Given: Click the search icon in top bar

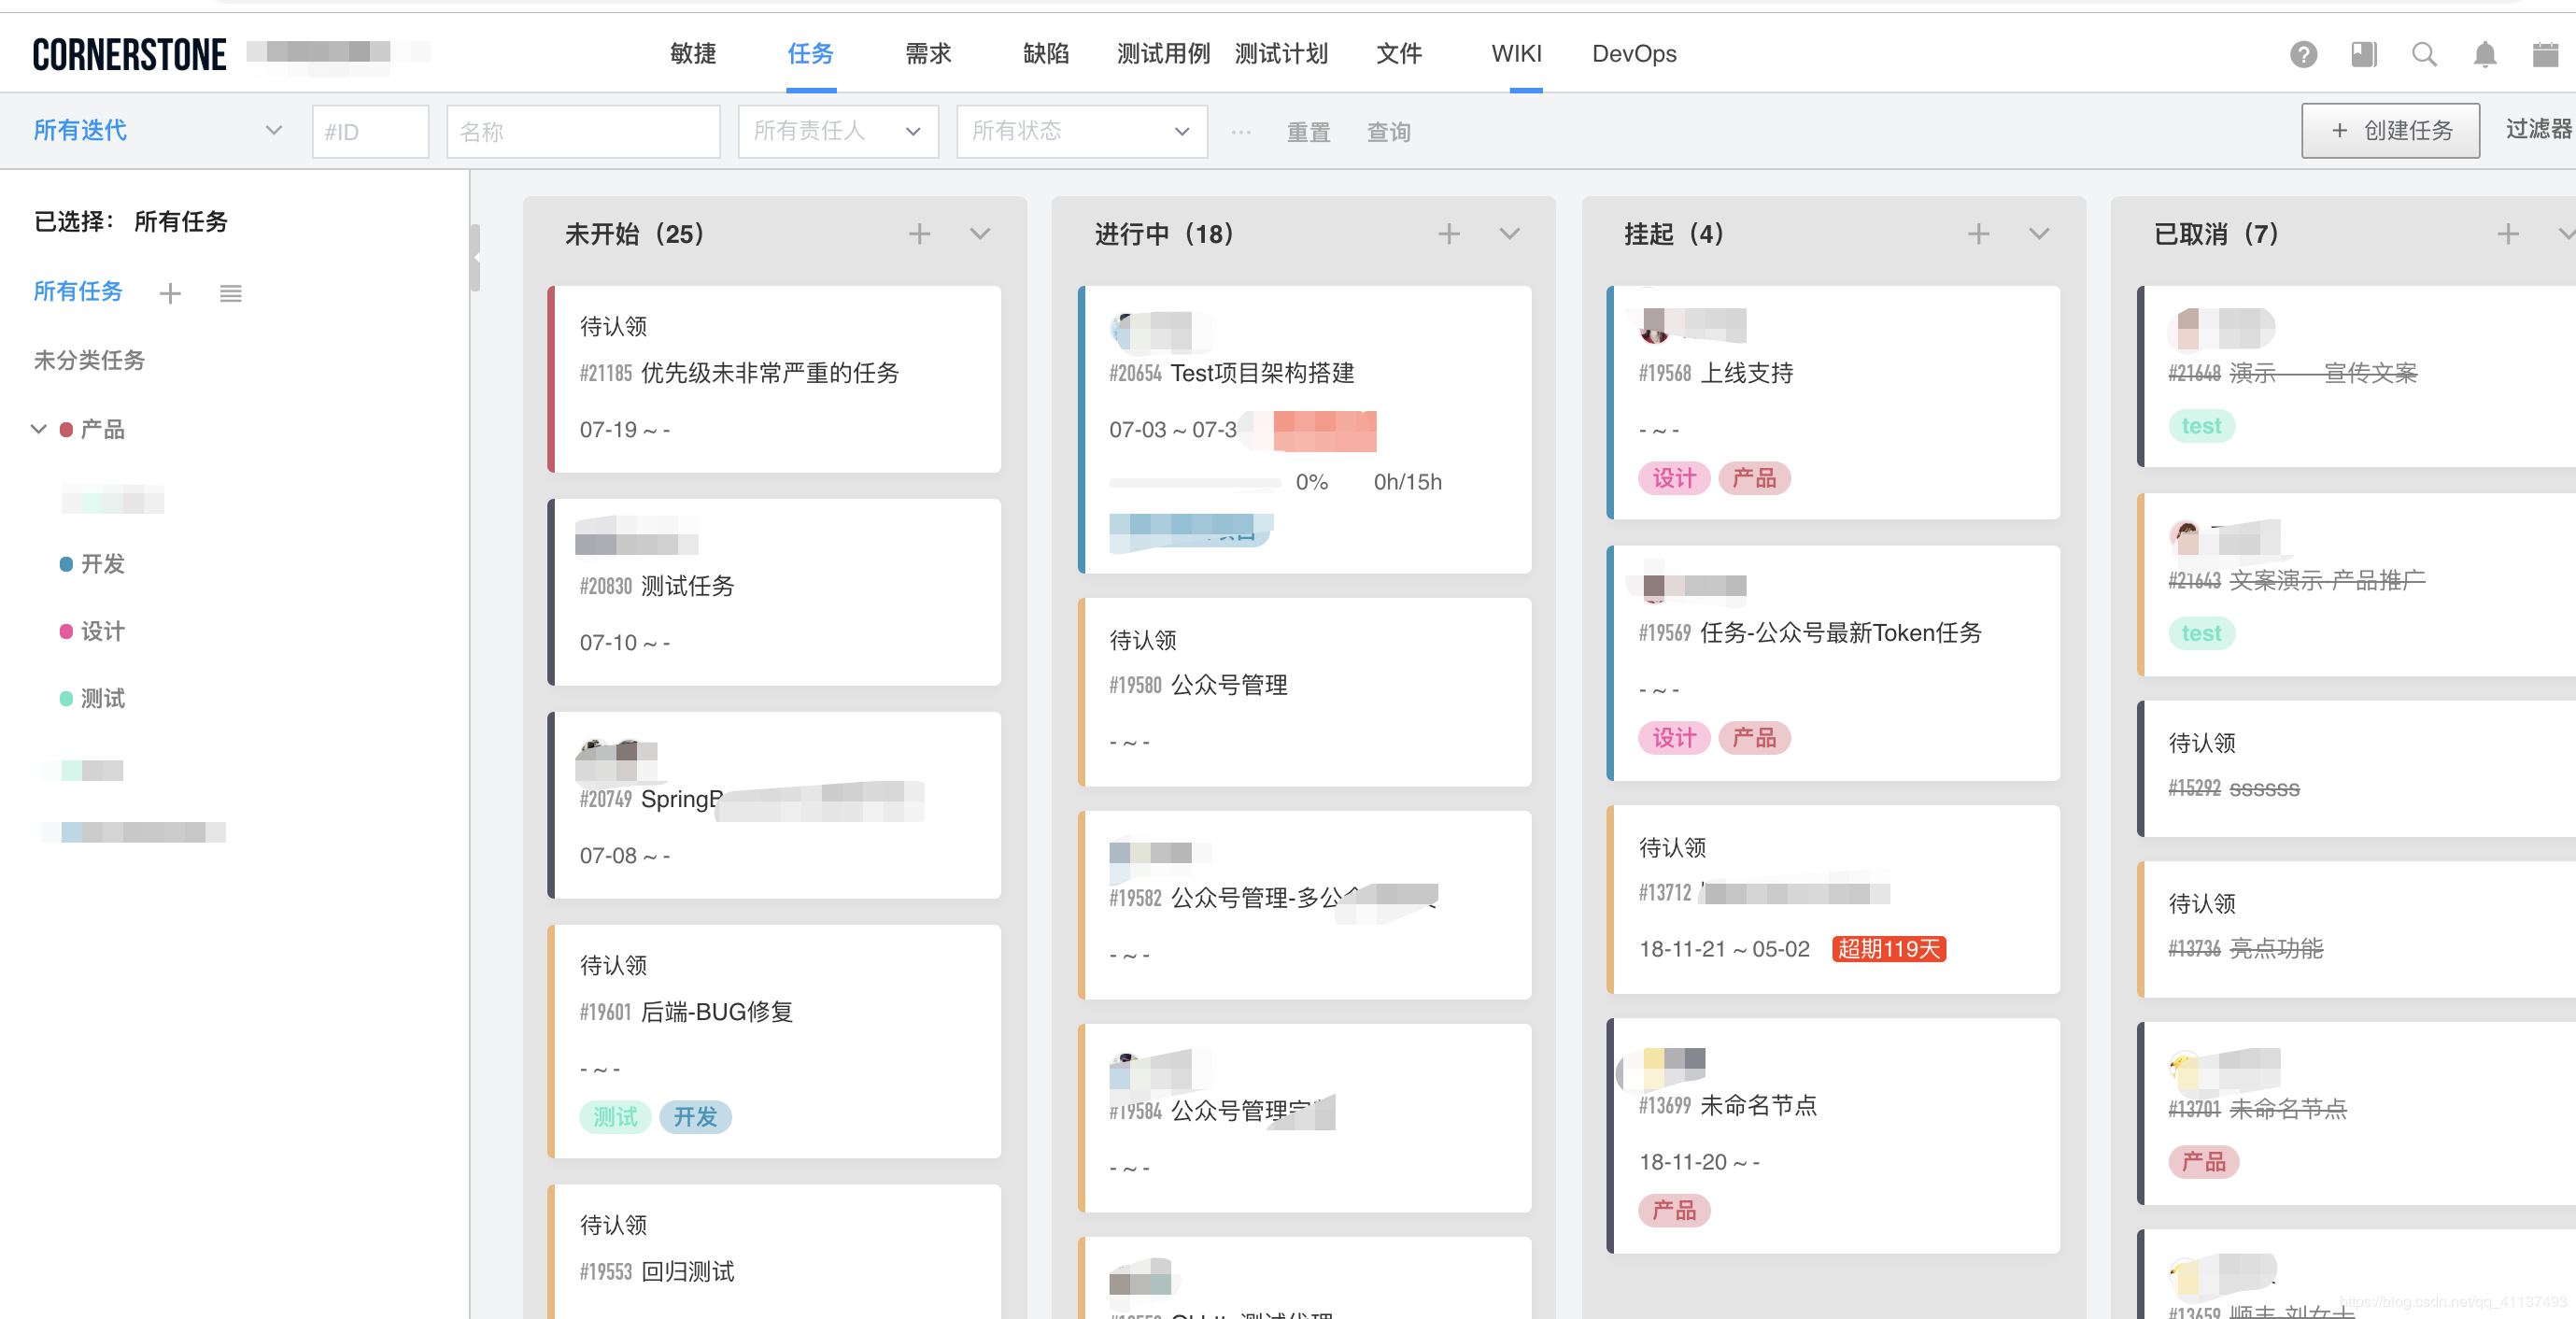Looking at the screenshot, I should point(2424,54).
